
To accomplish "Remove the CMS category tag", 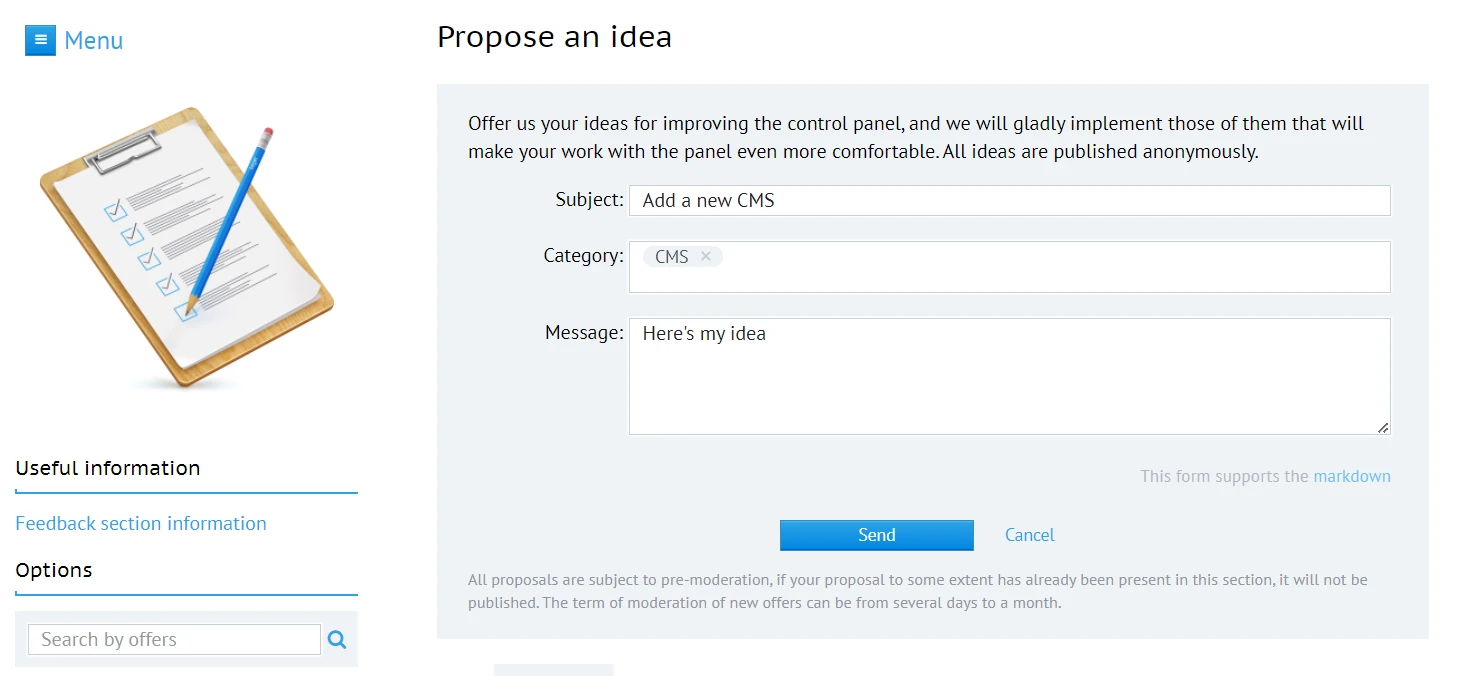I will click(706, 257).
